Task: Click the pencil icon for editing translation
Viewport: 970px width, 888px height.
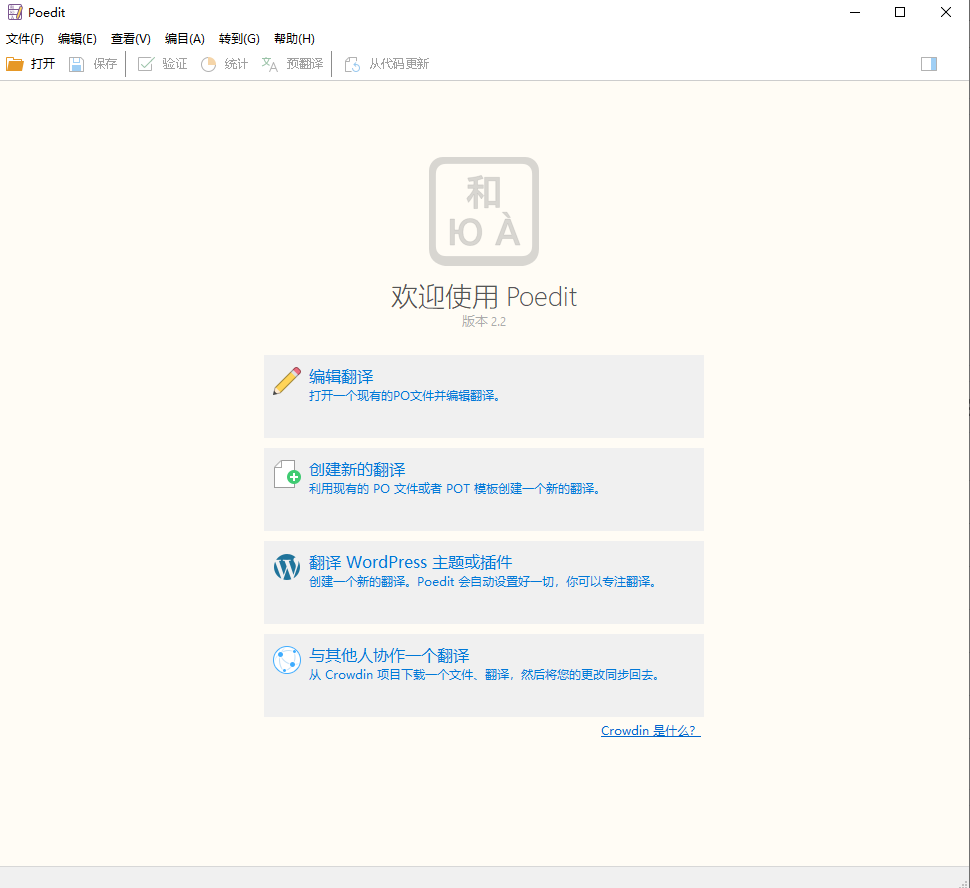Action: (287, 381)
